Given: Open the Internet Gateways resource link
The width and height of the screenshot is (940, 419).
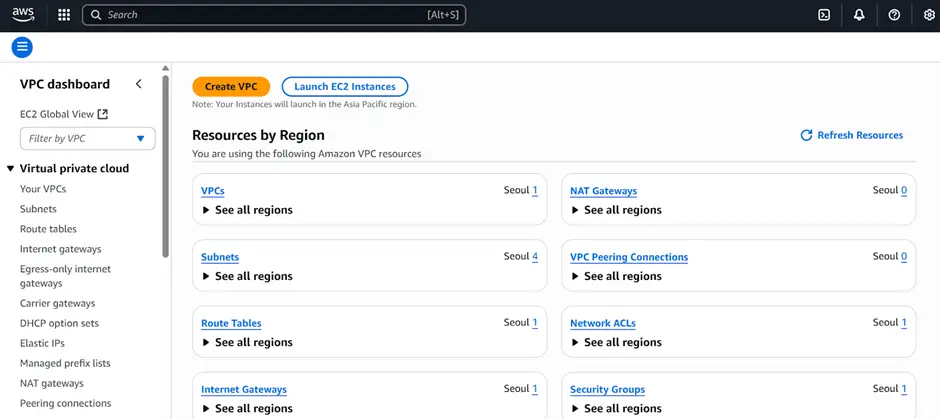Looking at the screenshot, I should [243, 390].
